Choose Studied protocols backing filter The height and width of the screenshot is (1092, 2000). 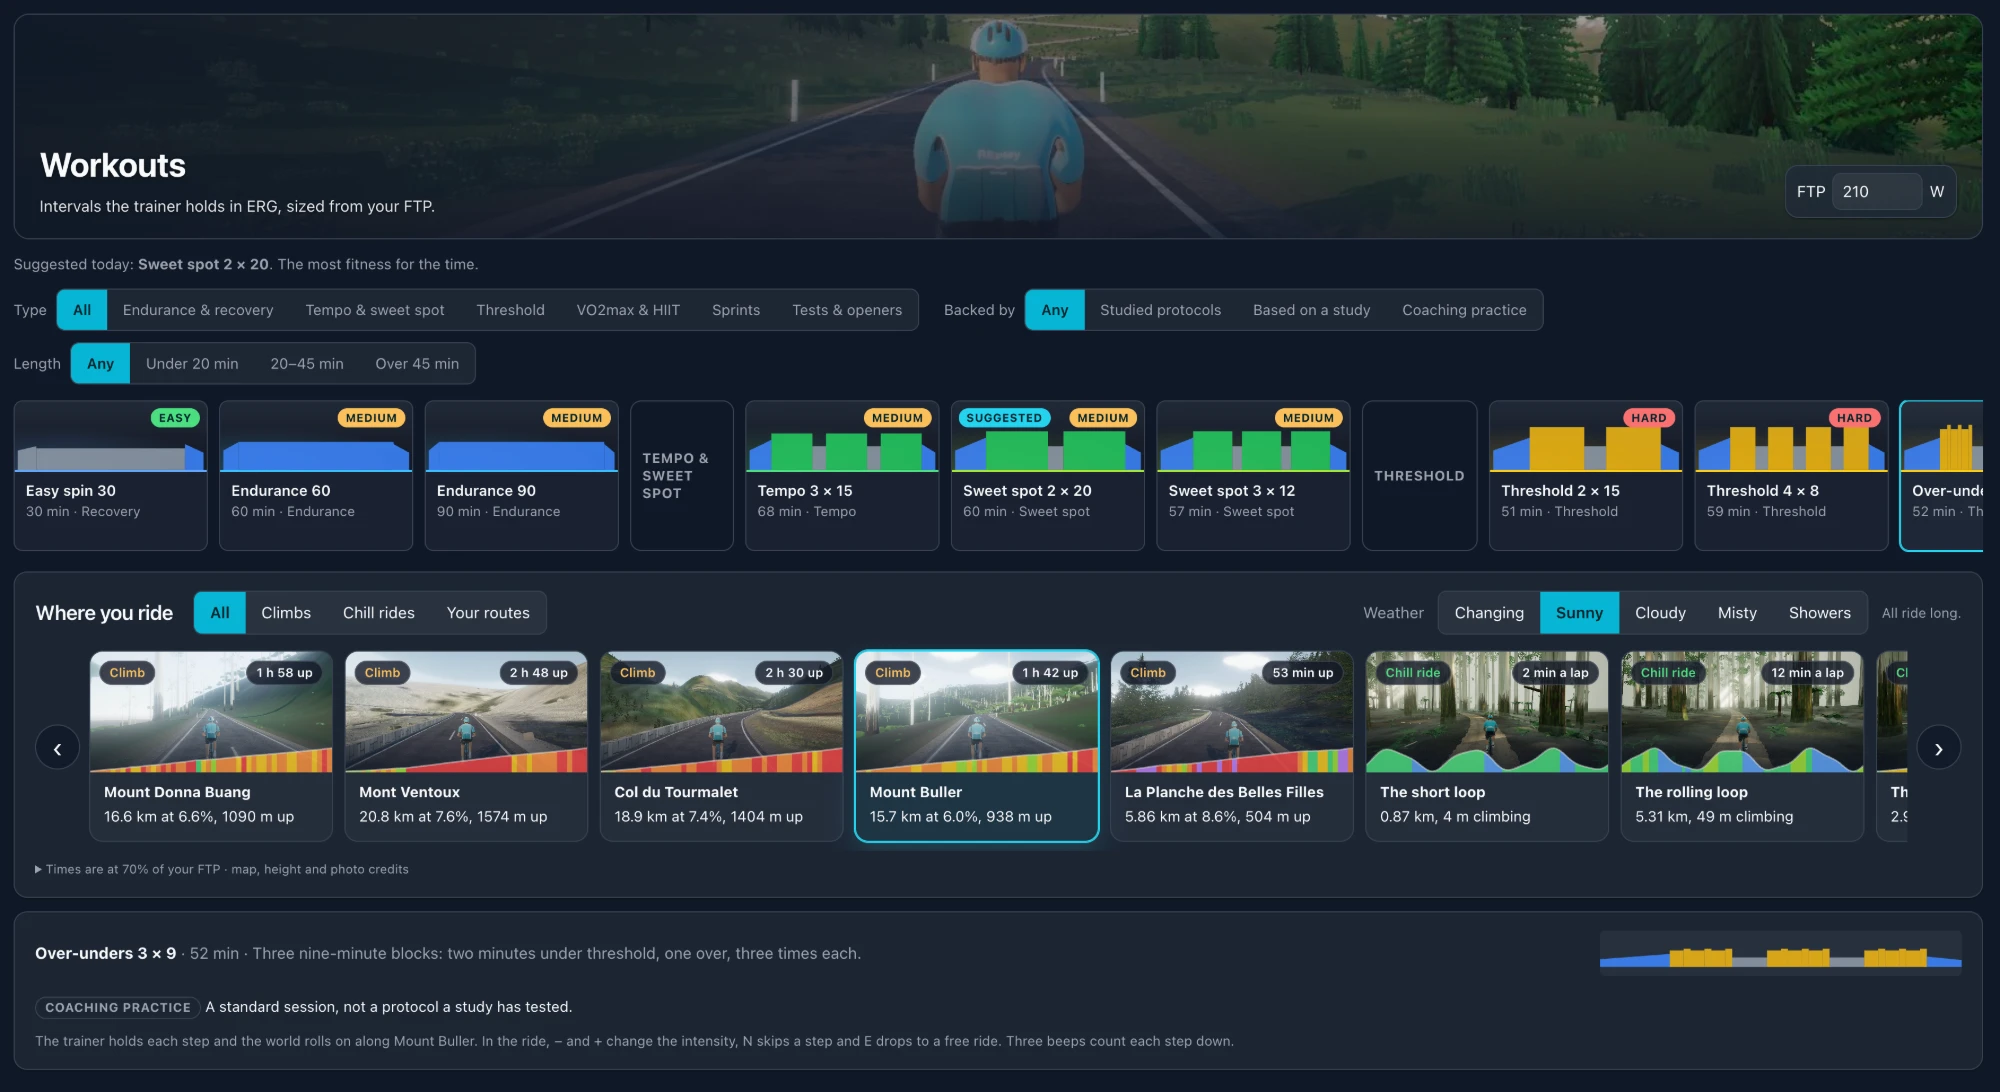click(1160, 310)
